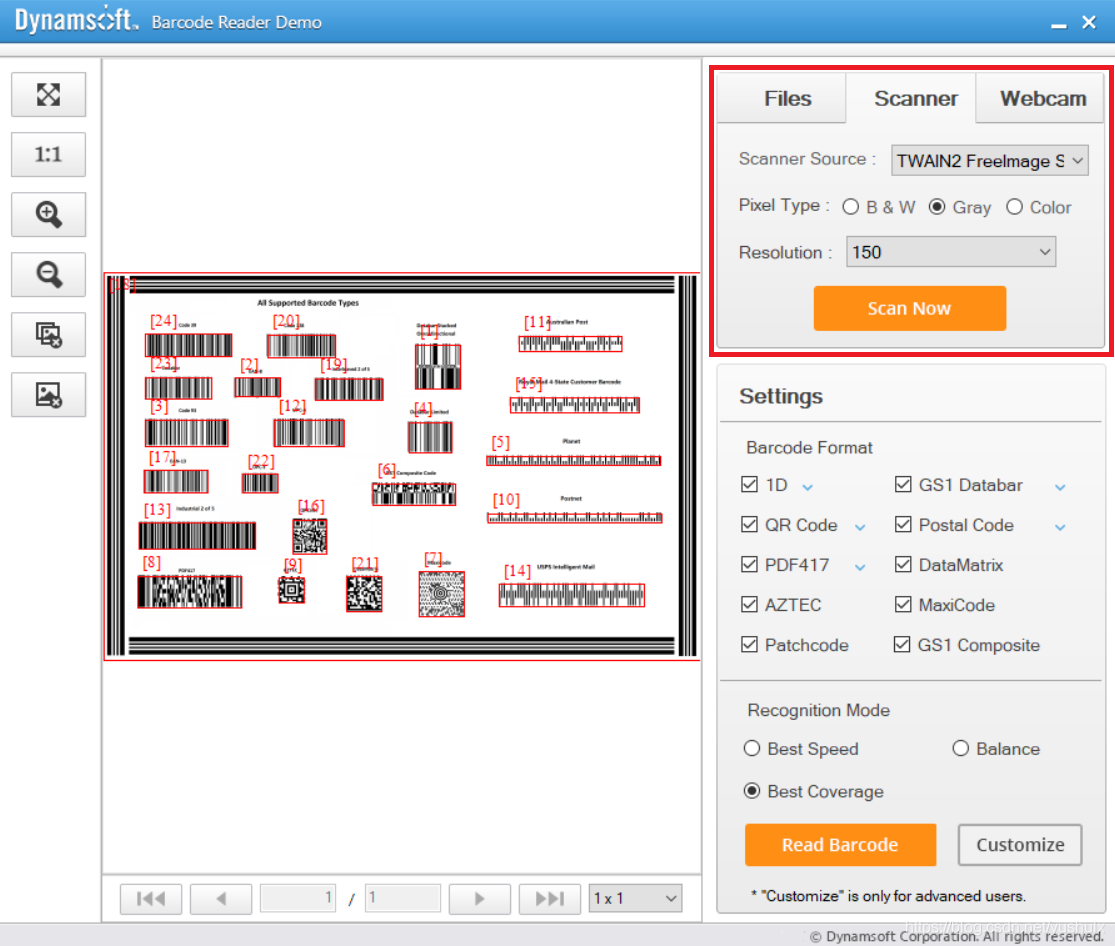The image size is (1115, 946).
Task: Open the 1 x 1 view layout dropdown
Action: pos(635,898)
